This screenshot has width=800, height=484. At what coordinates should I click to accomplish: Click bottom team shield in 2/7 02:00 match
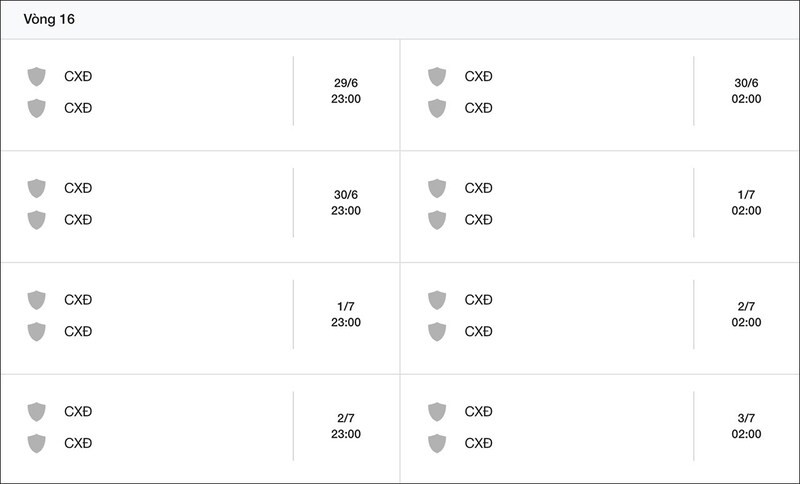(x=437, y=332)
